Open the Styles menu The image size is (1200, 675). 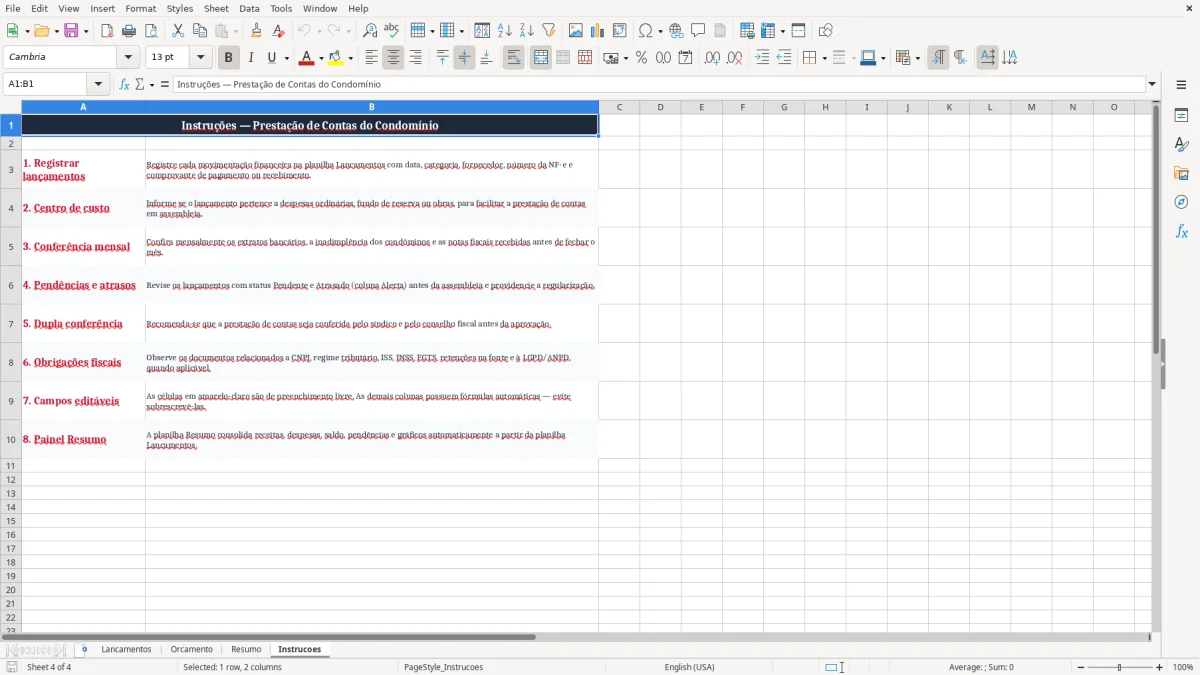point(180,8)
